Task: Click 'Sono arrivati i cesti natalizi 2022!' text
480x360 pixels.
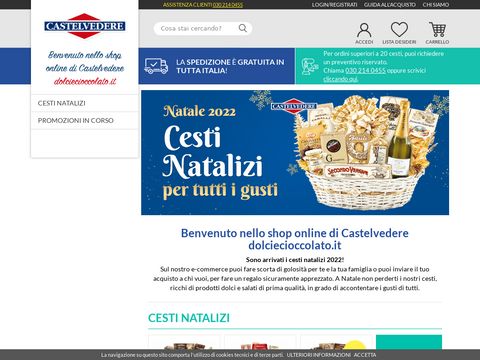Action: coord(295,260)
